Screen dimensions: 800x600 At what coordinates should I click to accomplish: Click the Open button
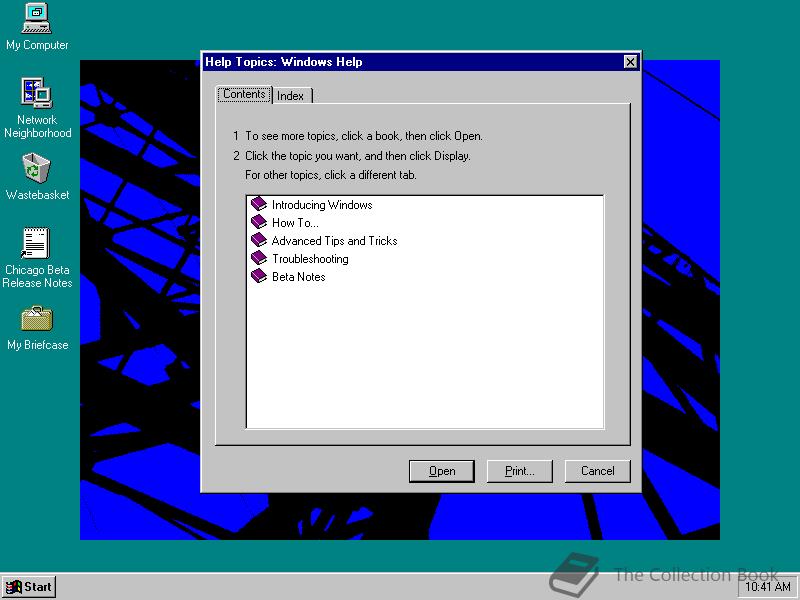(442, 471)
